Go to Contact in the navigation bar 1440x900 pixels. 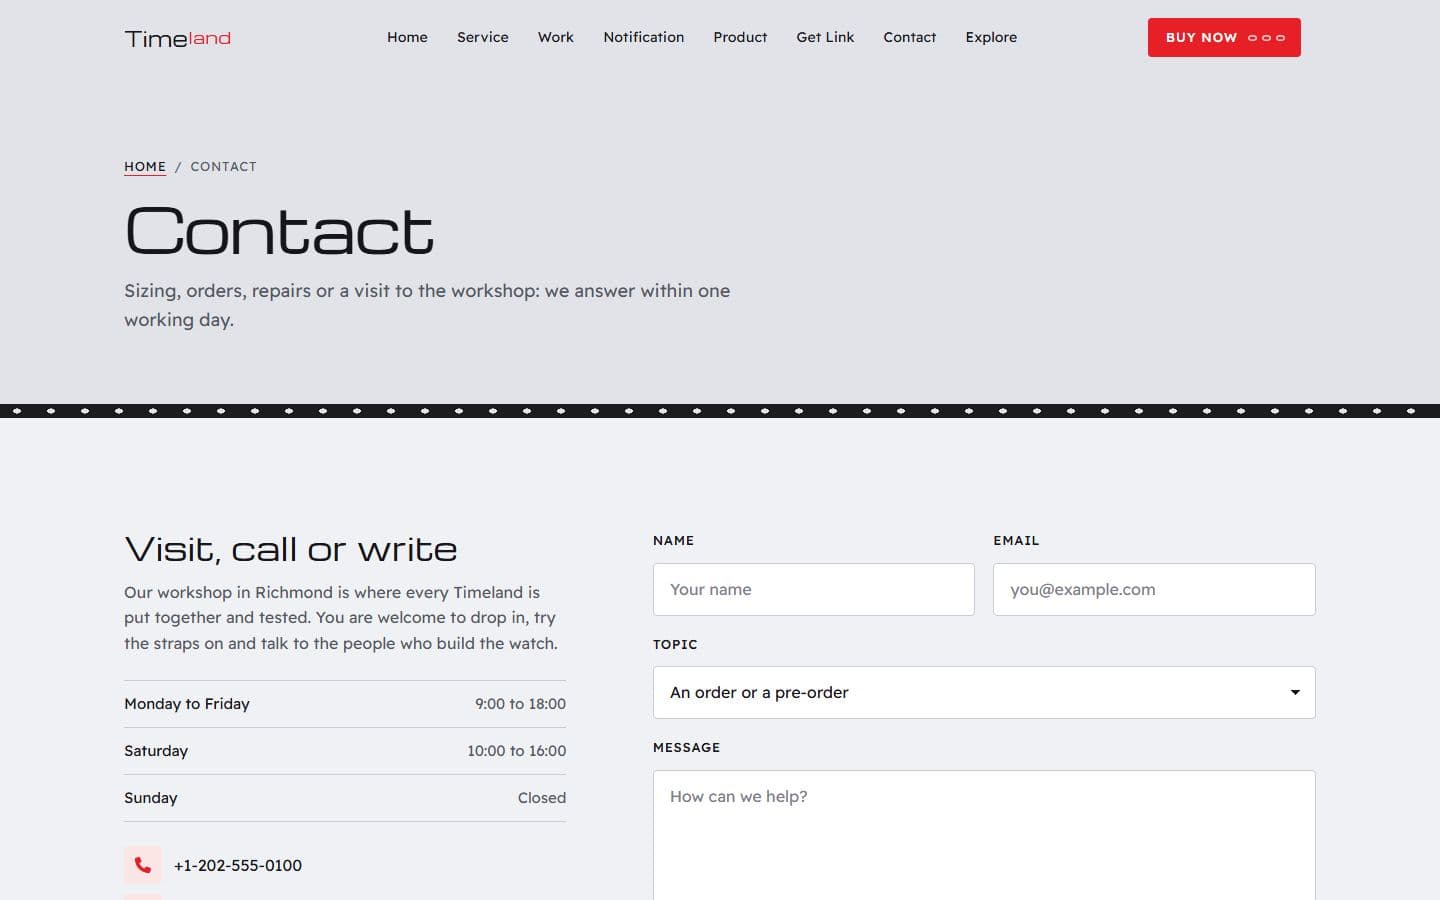tap(910, 37)
